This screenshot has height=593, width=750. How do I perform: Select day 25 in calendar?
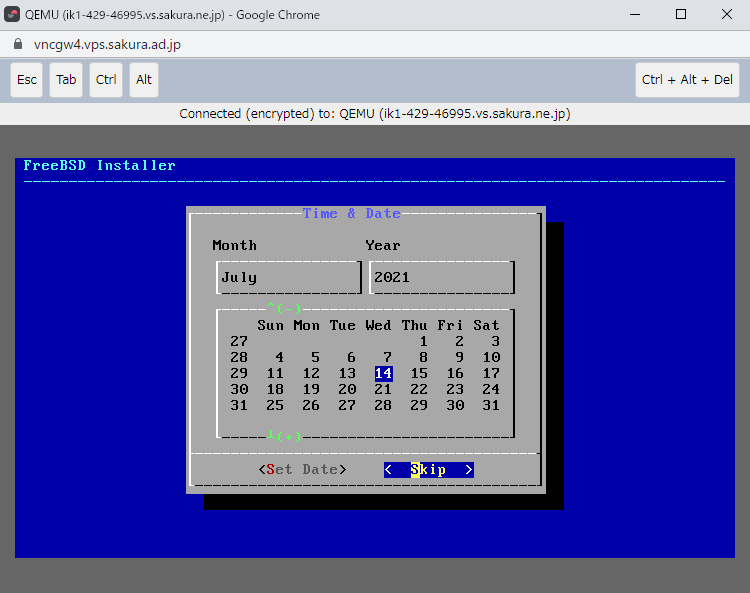pos(275,406)
